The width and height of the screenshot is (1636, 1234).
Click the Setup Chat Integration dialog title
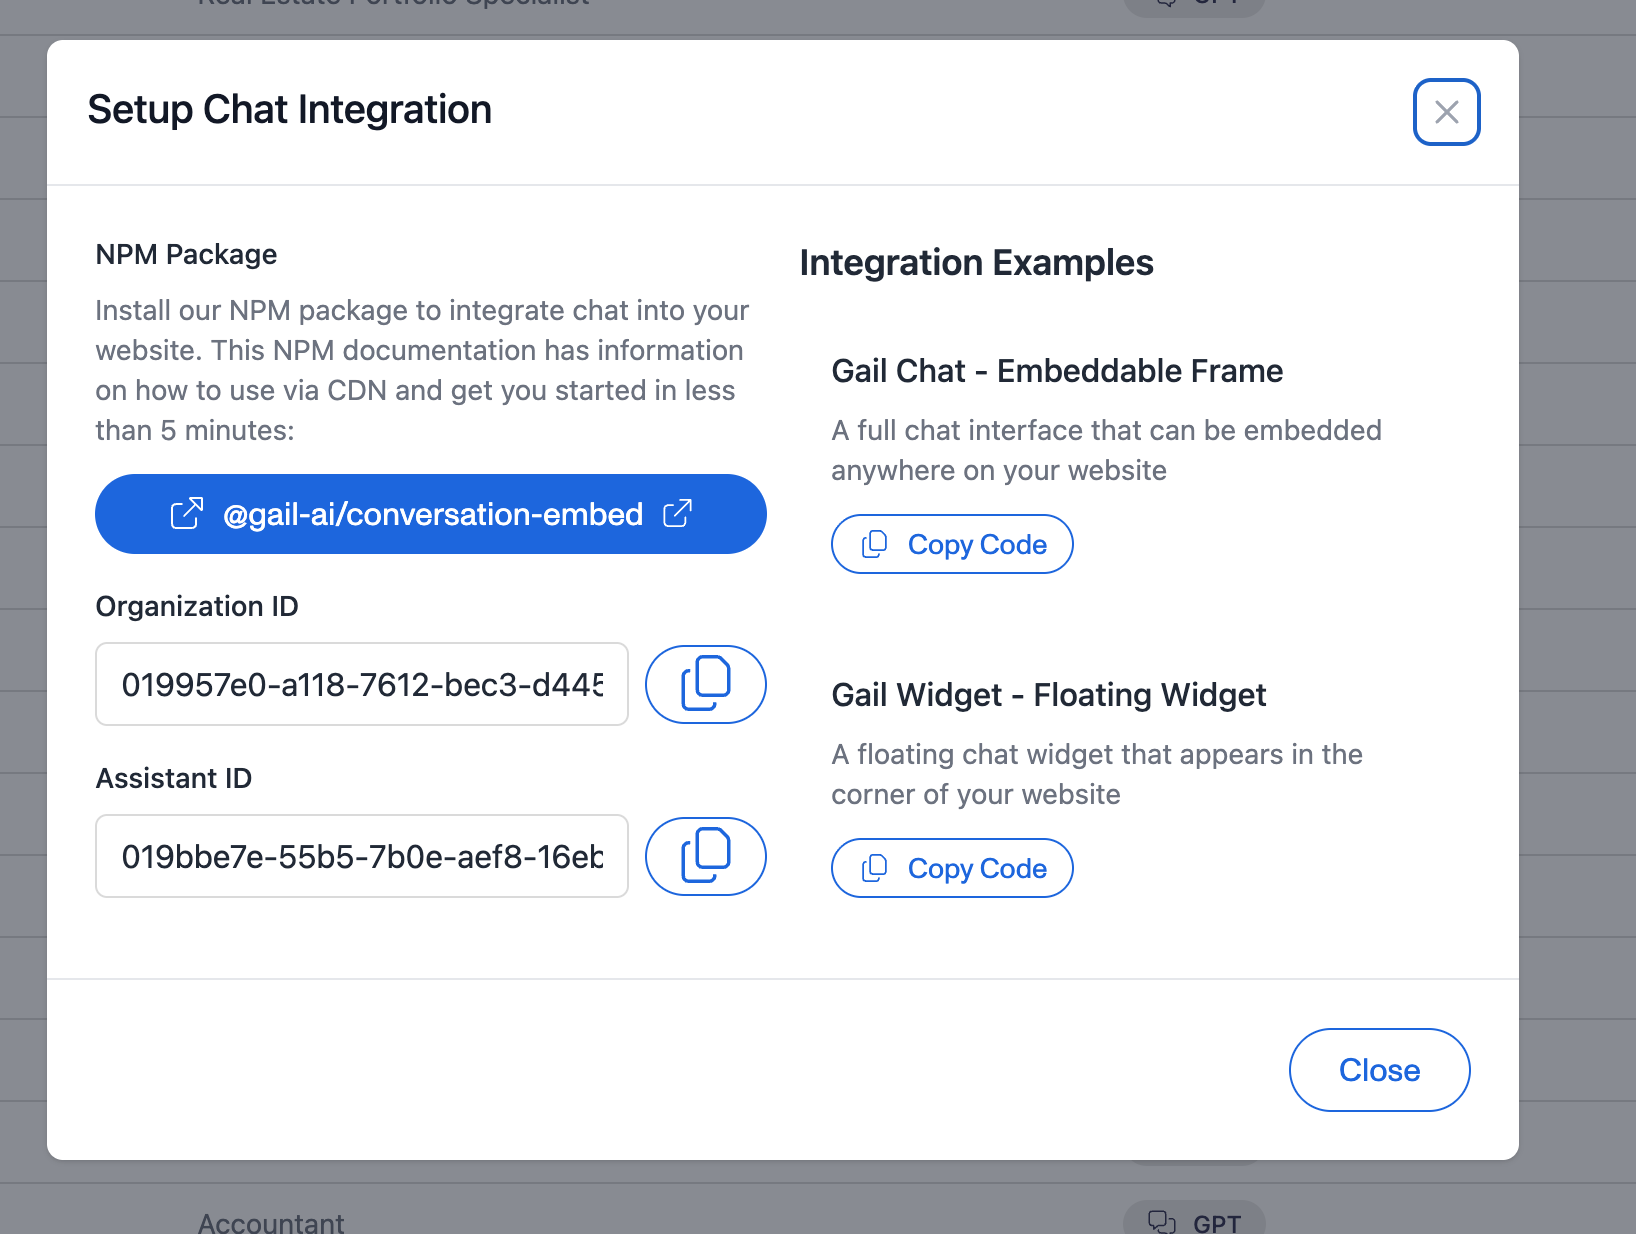coord(290,110)
